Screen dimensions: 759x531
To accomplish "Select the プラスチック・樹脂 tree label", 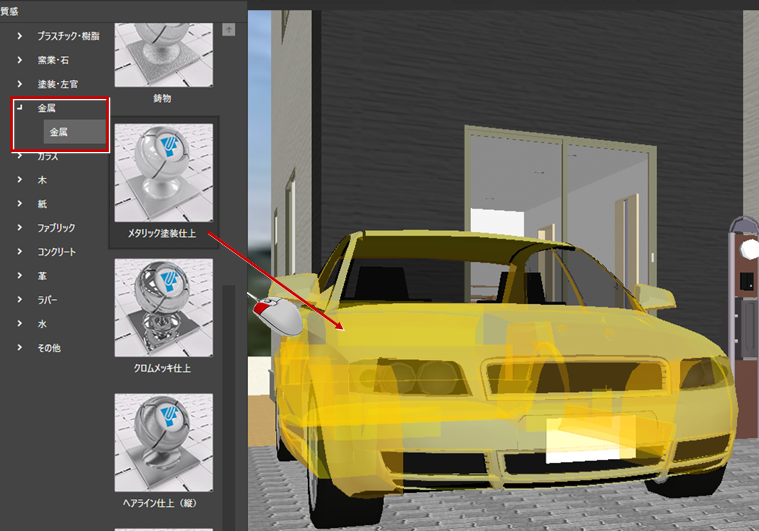I will pyautogui.click(x=68, y=36).
